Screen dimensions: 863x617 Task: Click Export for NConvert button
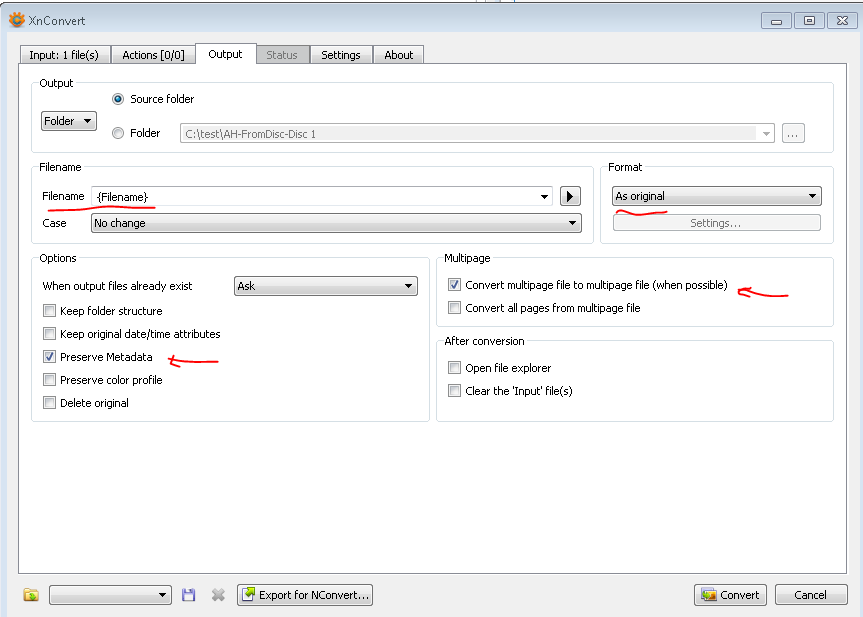click(305, 595)
